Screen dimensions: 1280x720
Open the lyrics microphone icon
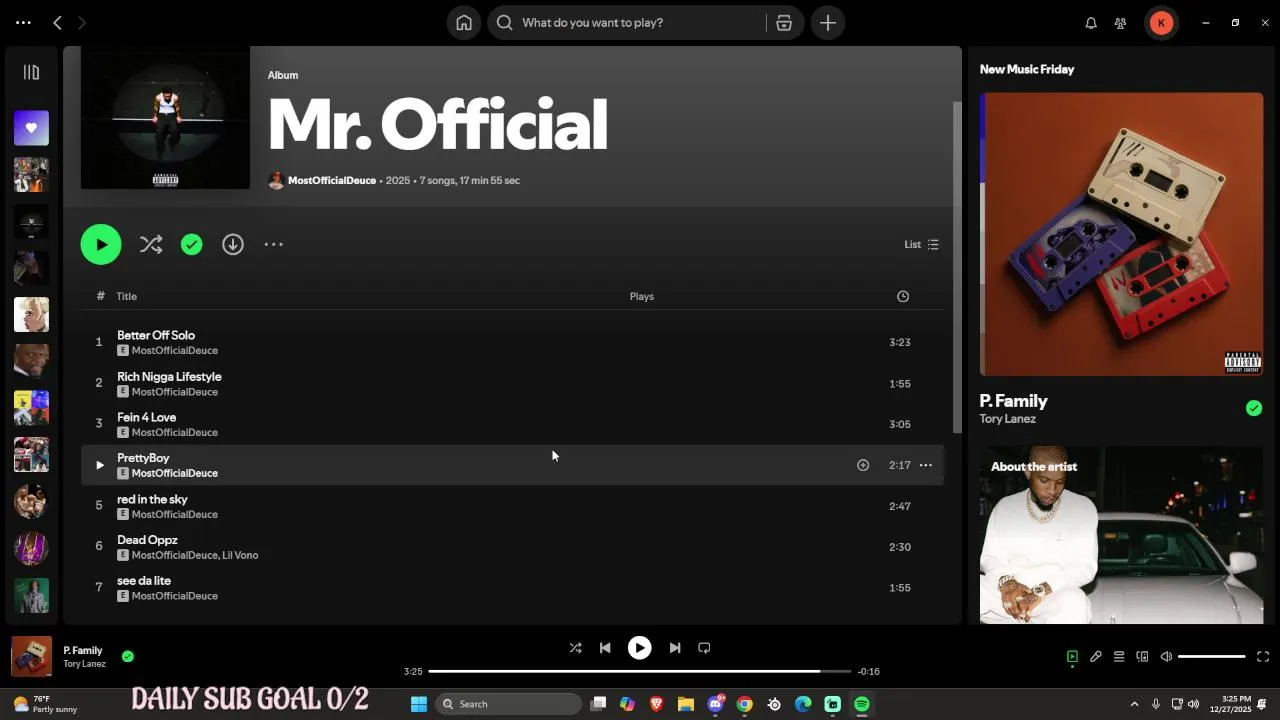1096,657
